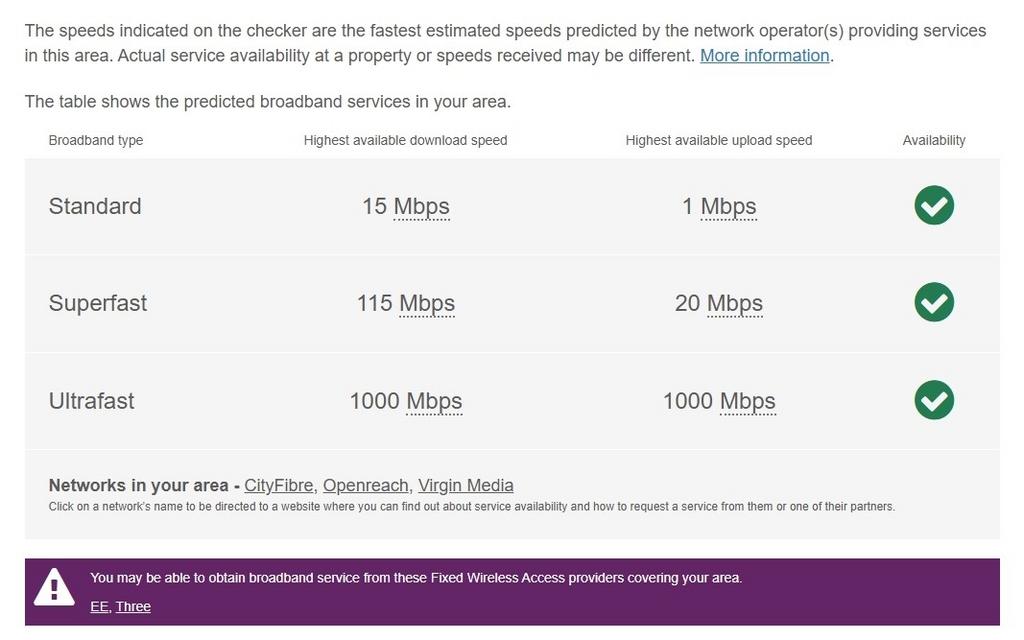1024x640 pixels.
Task: Click the Ultrafast availability check icon
Action: pyautogui.click(x=932, y=399)
